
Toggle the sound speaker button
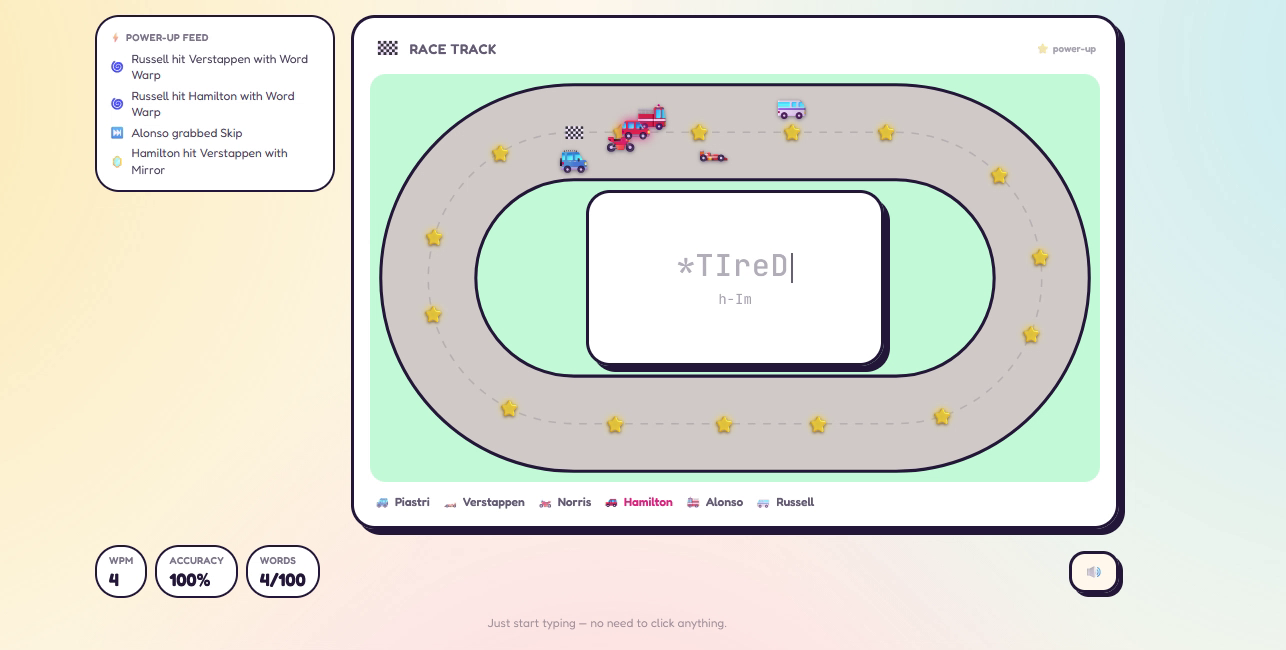coord(1094,572)
